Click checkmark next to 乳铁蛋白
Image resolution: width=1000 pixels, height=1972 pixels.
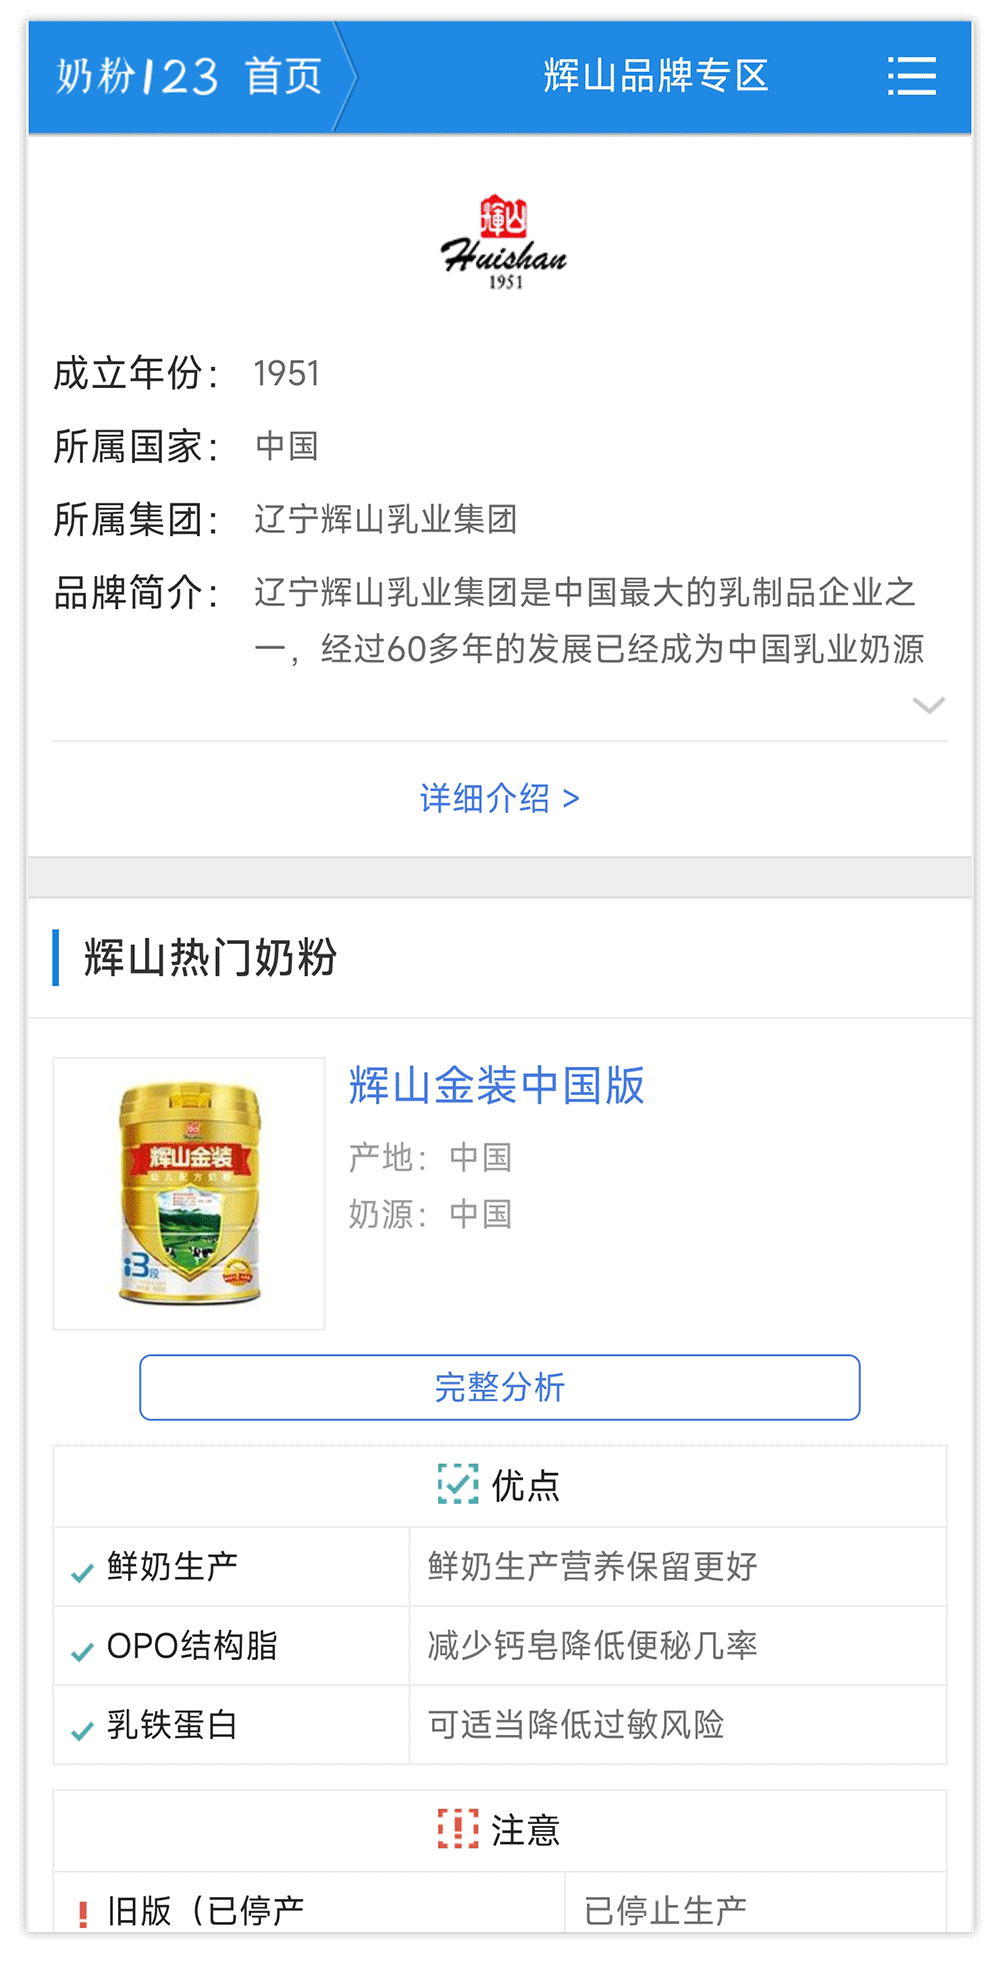(x=83, y=1731)
